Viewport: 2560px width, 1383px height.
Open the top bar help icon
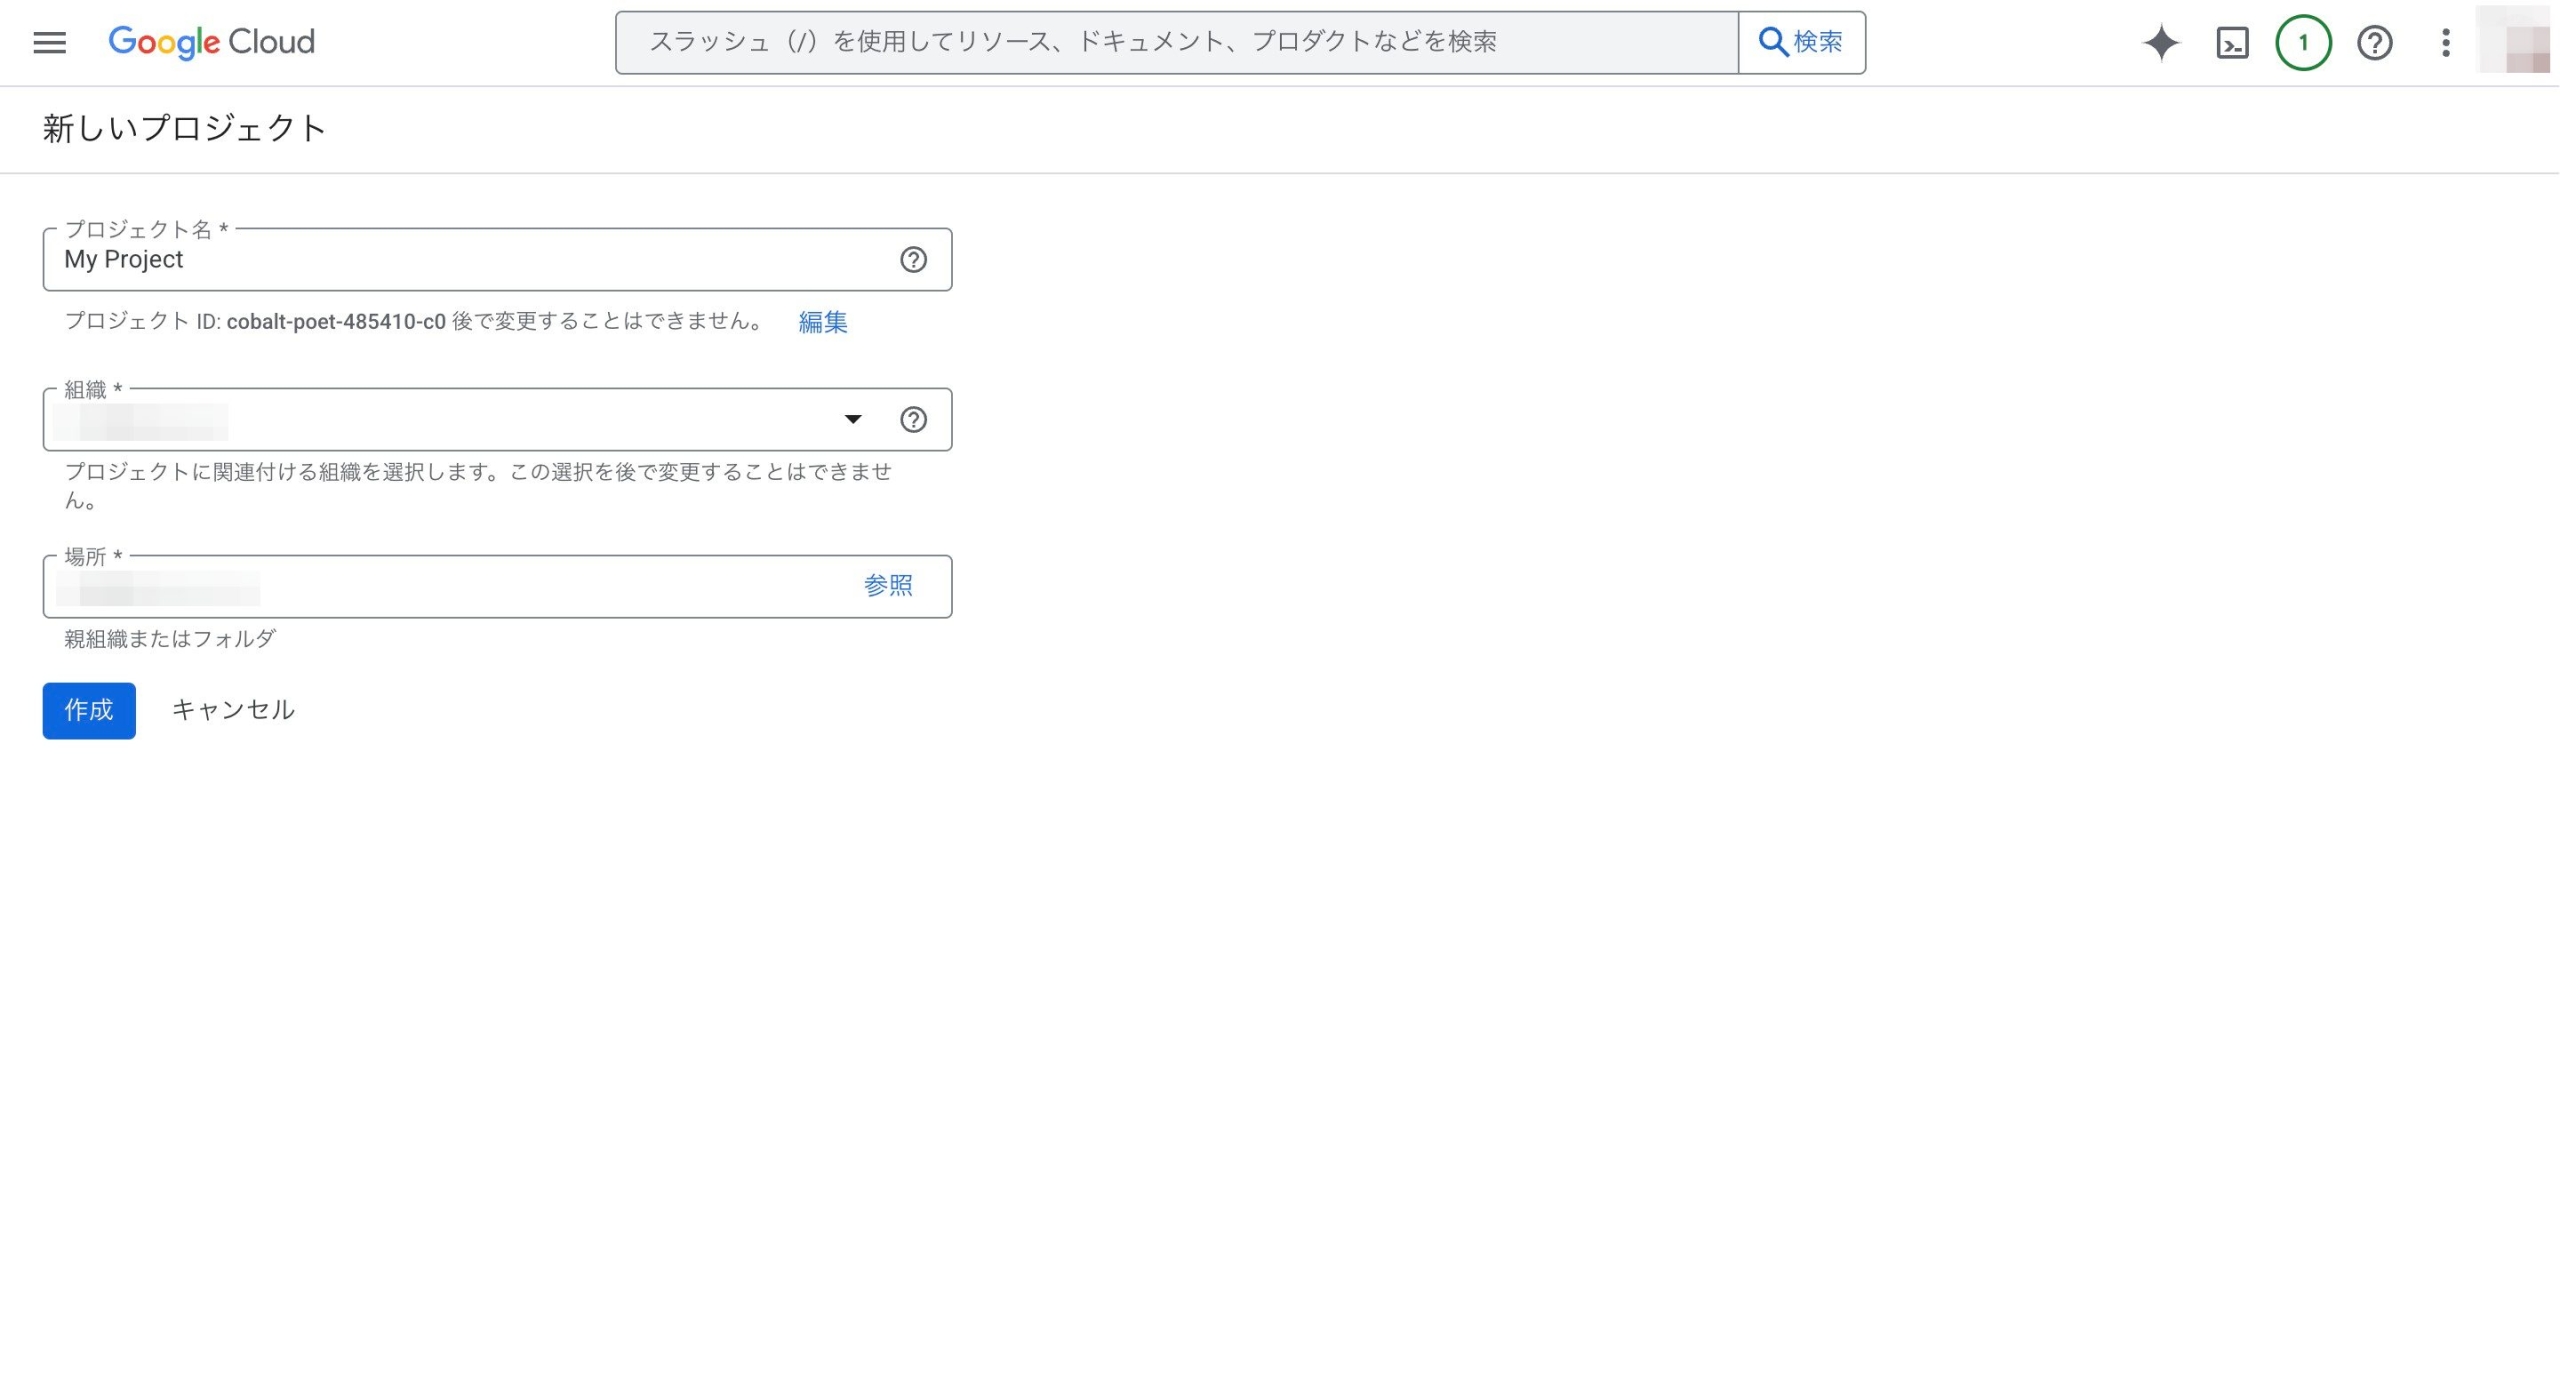(x=2374, y=42)
